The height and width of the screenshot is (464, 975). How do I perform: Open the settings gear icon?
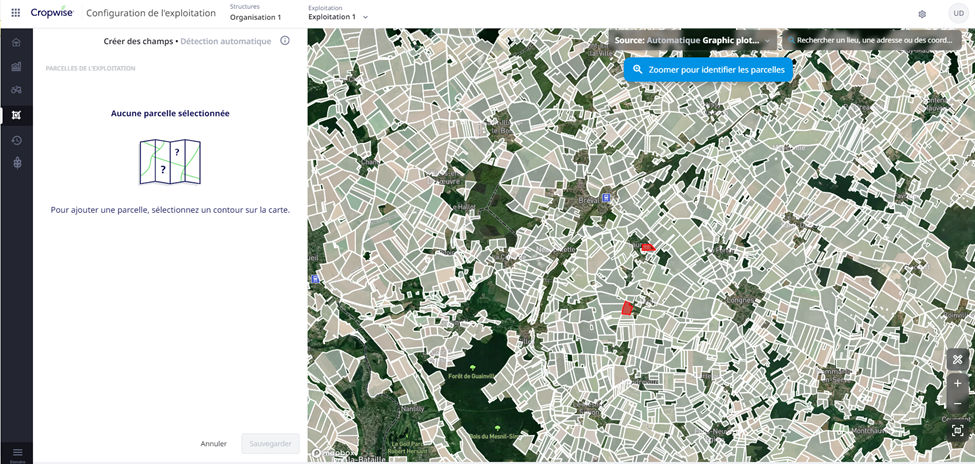point(922,14)
